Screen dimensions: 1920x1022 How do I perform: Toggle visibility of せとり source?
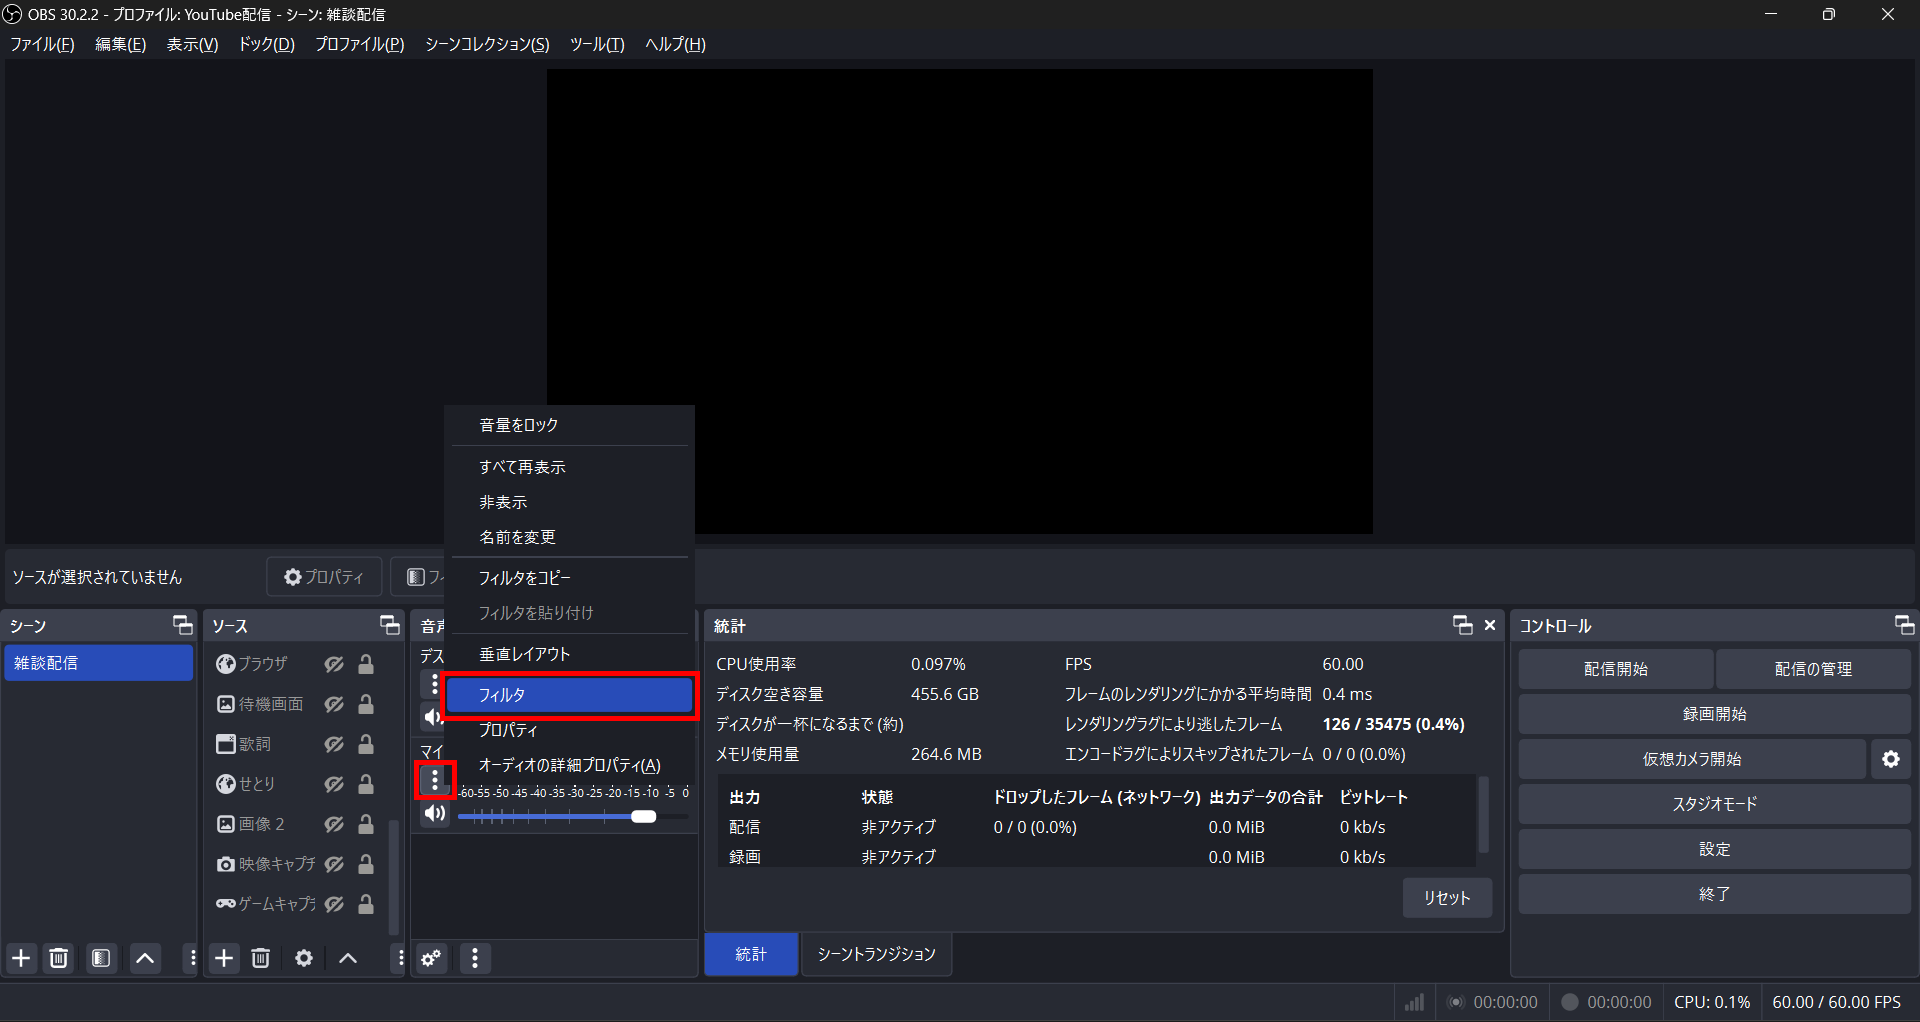(334, 784)
